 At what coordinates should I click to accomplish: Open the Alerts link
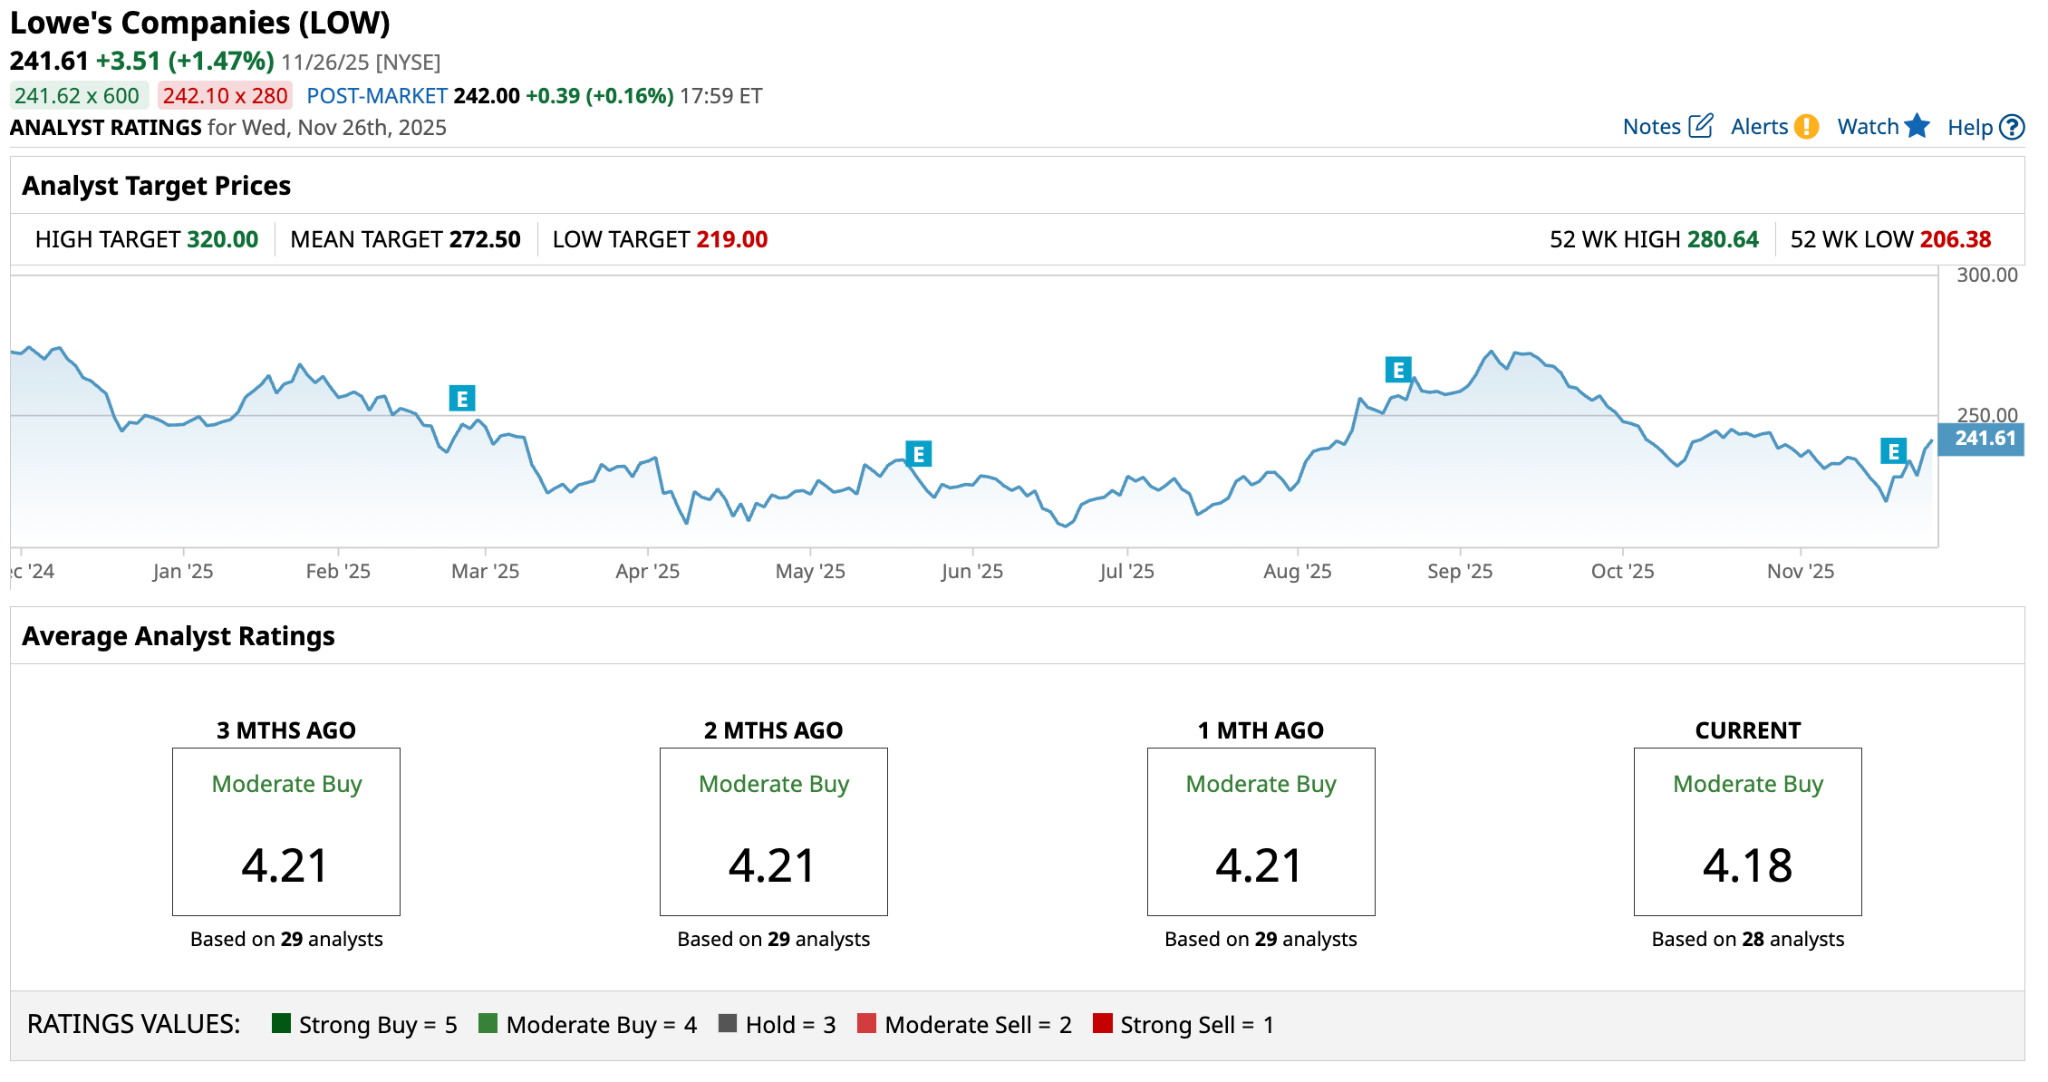coord(1759,127)
